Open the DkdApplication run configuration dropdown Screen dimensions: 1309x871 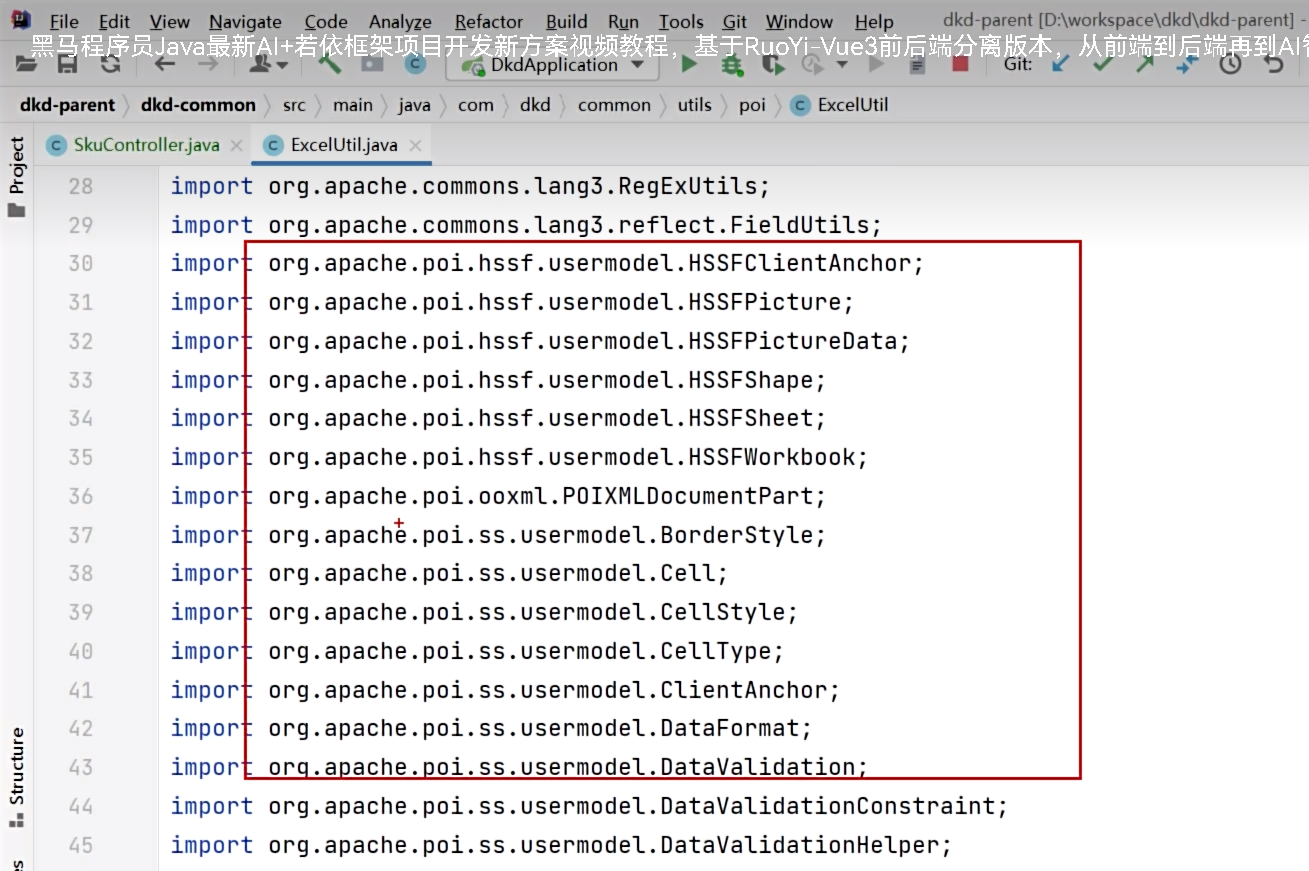pyautogui.click(x=553, y=65)
